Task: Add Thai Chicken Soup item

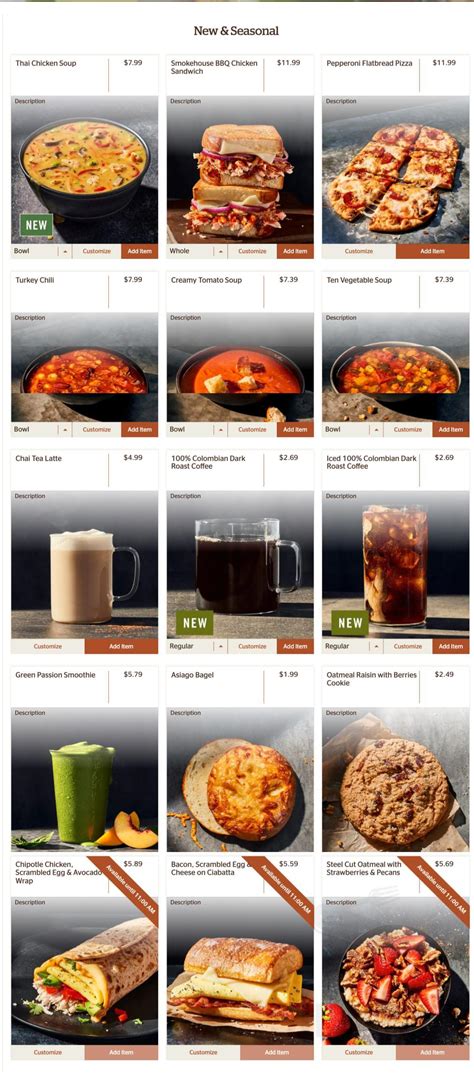Action: [139, 251]
